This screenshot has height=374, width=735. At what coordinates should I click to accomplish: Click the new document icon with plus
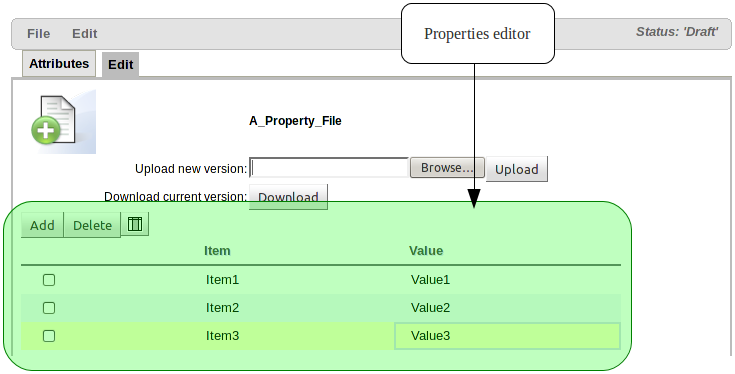coord(63,122)
